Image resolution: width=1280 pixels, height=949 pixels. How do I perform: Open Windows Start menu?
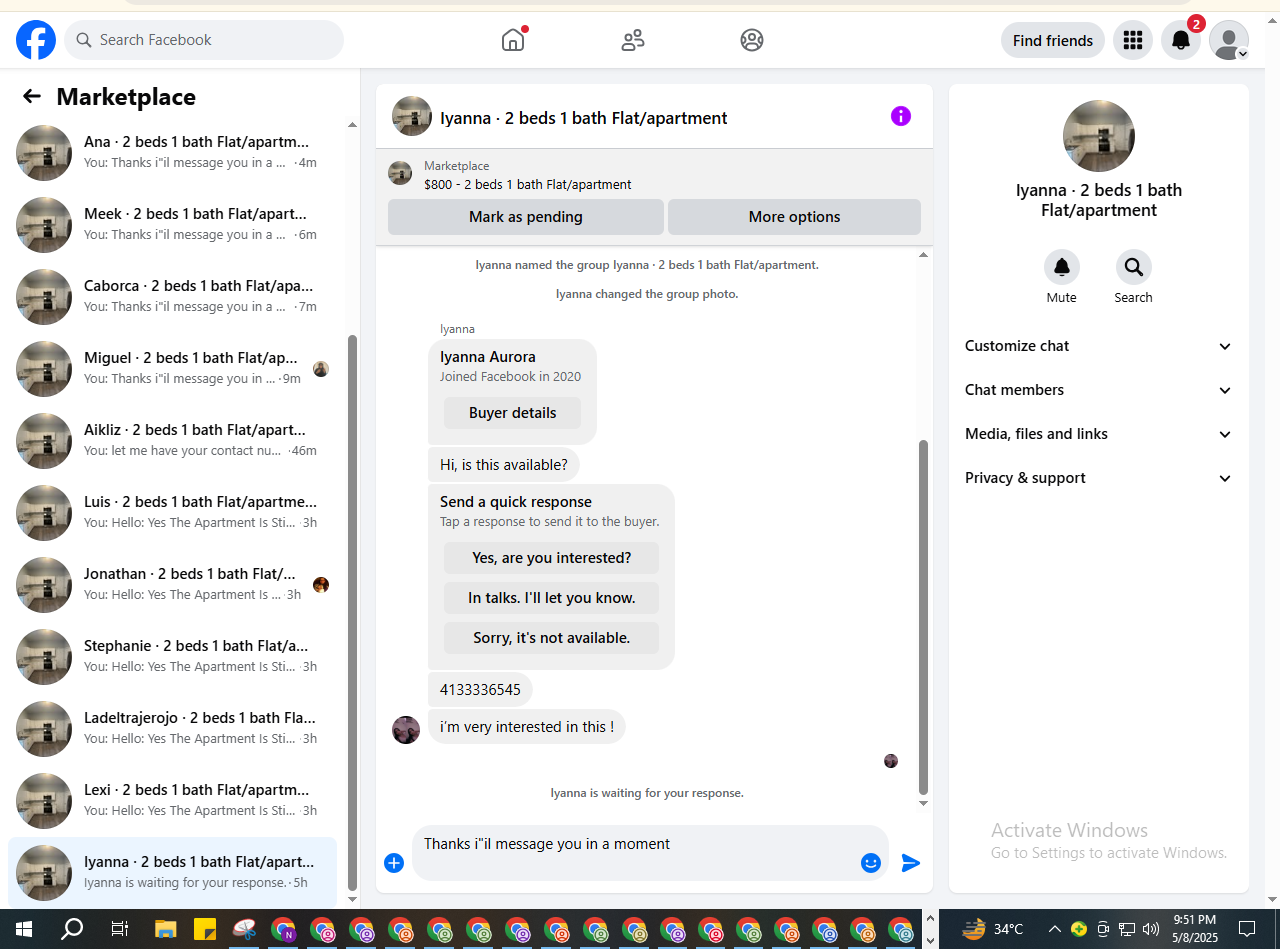pyautogui.click(x=22, y=929)
